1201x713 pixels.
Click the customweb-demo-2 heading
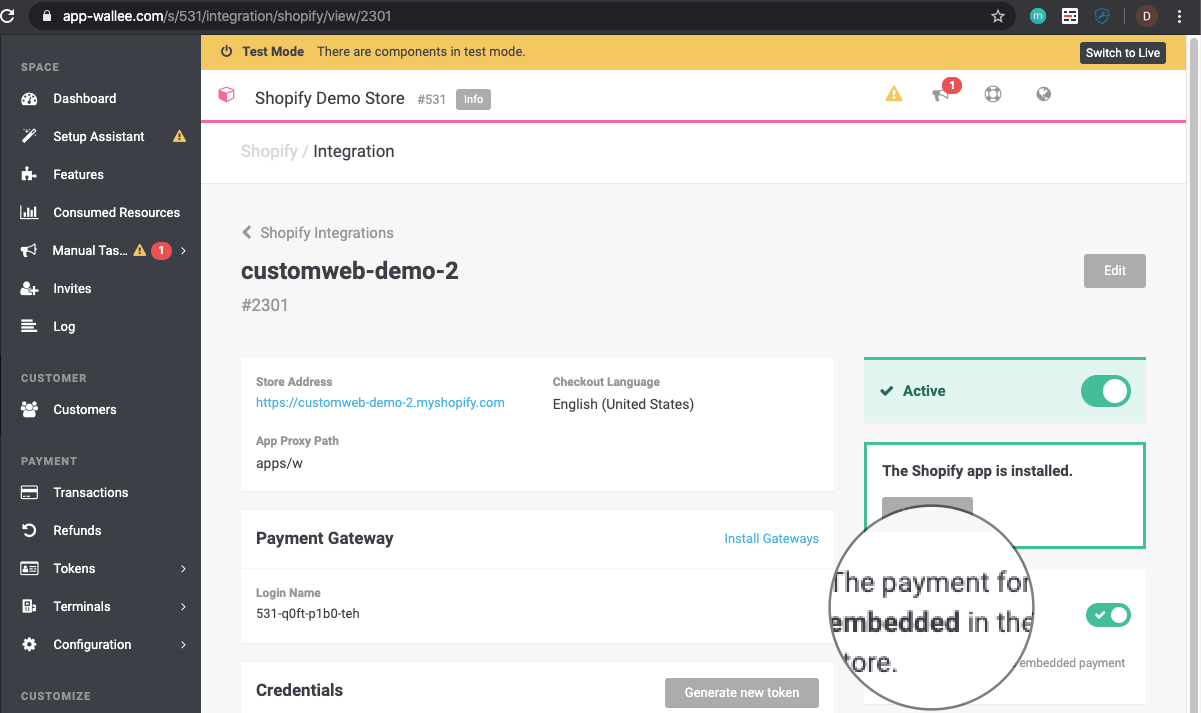(350, 270)
